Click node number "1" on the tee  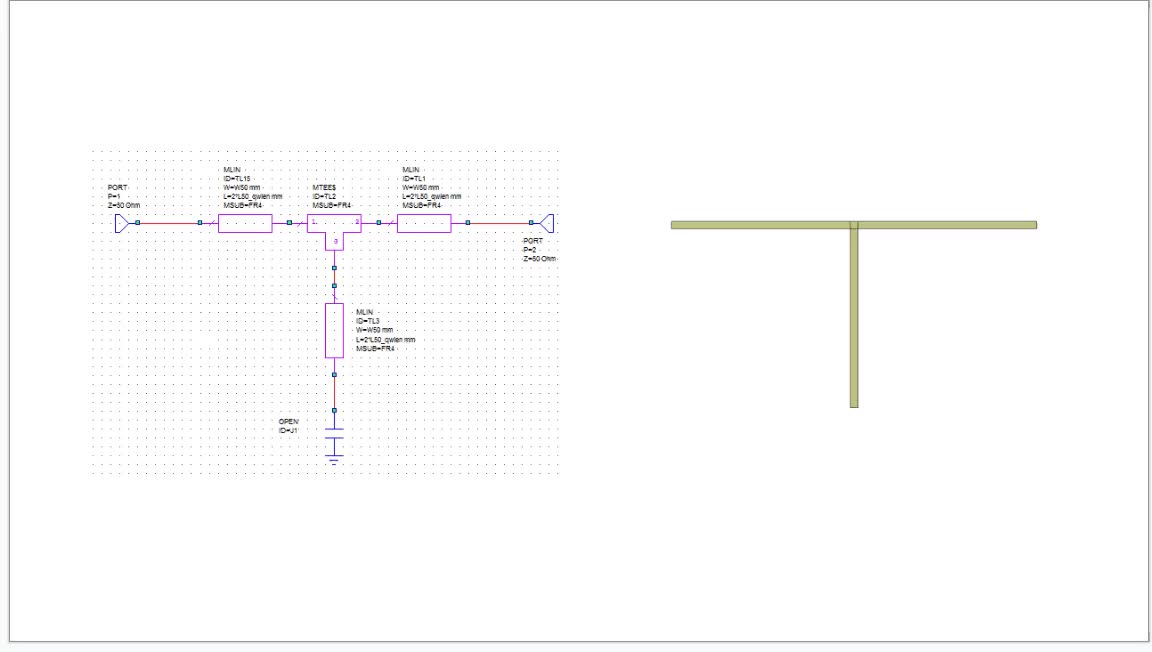point(314,221)
